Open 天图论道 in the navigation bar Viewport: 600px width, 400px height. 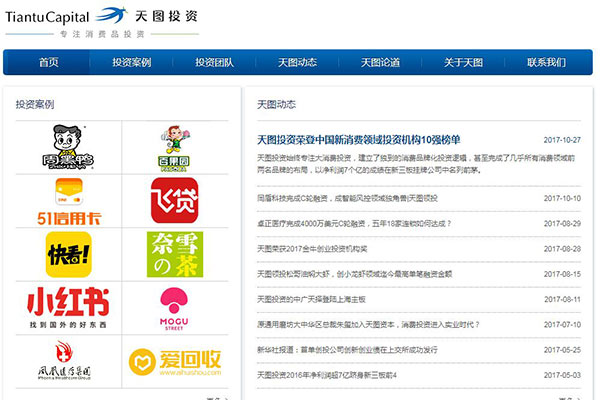click(x=380, y=62)
